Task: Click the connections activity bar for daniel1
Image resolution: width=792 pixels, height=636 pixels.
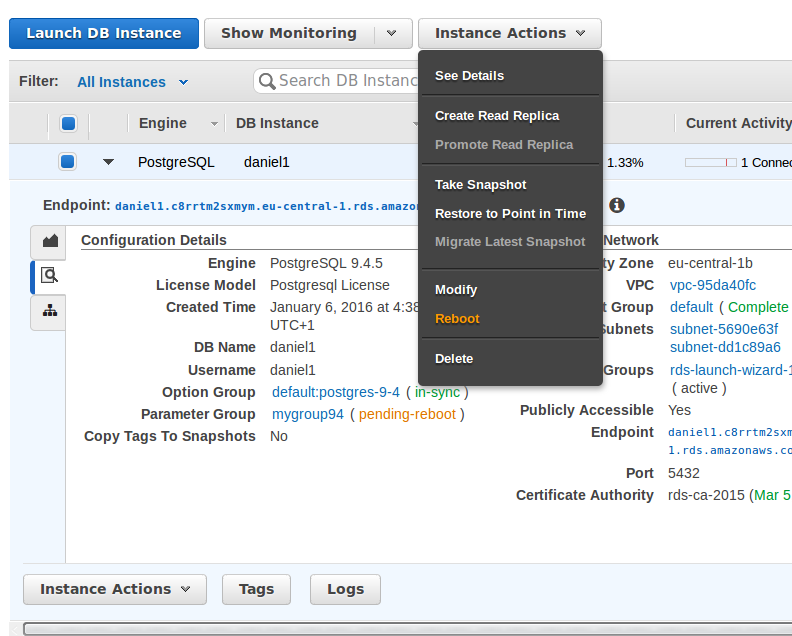Action: click(x=711, y=163)
